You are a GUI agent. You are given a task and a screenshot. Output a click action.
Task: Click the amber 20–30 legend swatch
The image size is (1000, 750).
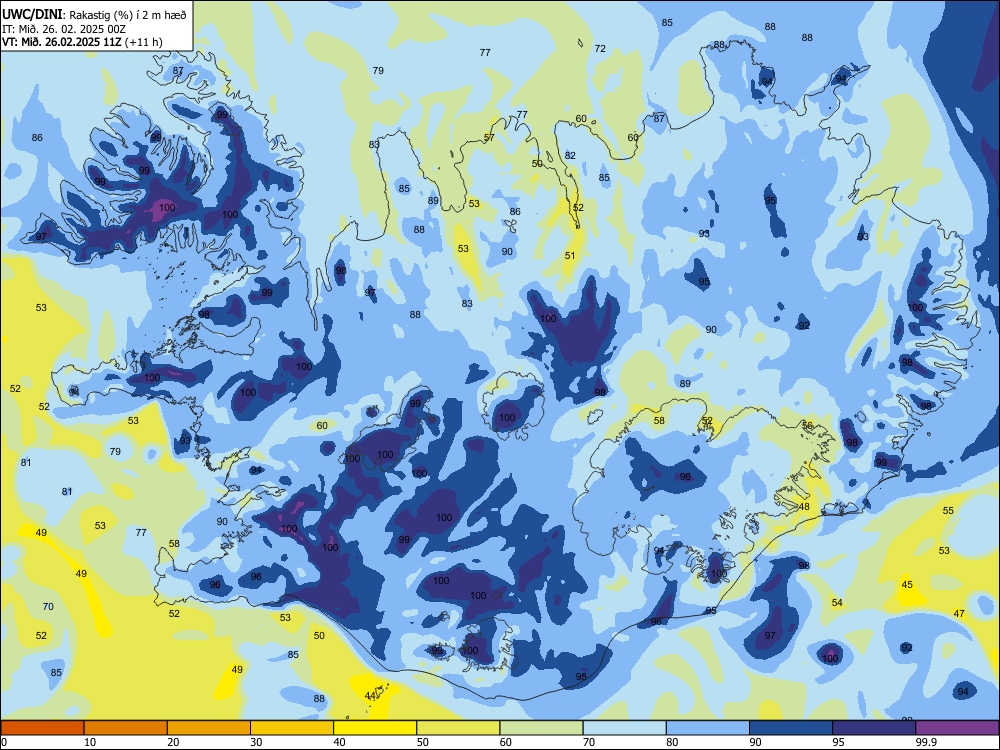(209, 728)
